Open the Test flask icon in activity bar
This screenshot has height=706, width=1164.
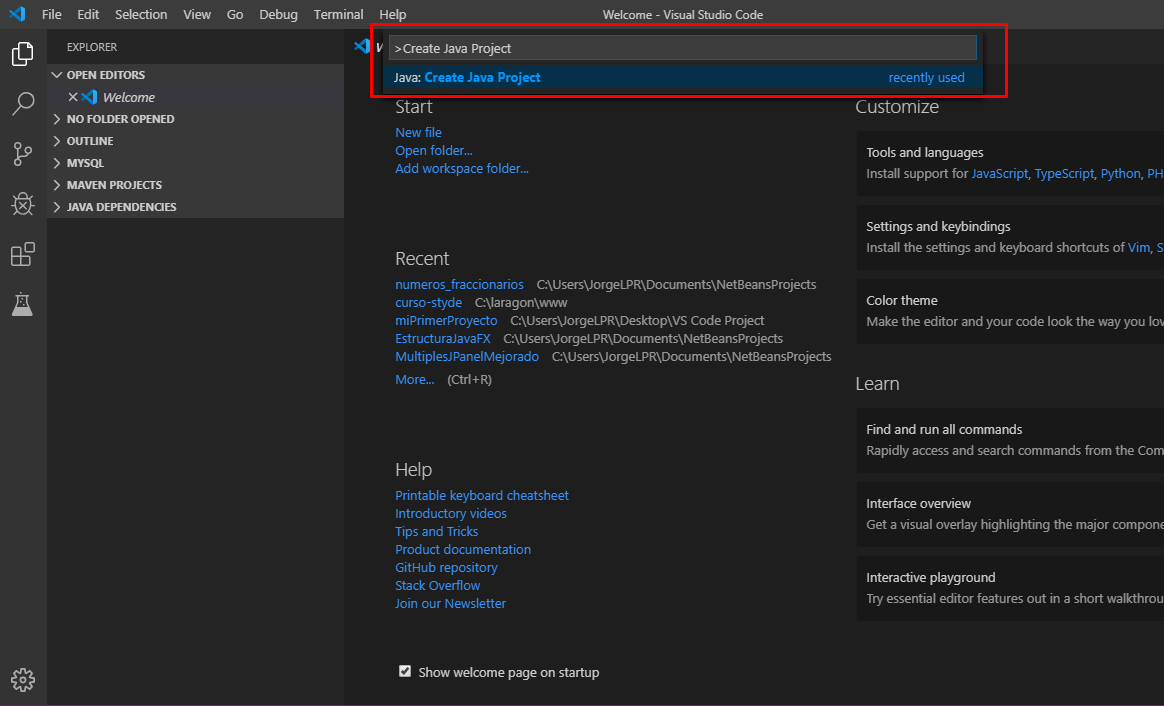point(23,304)
